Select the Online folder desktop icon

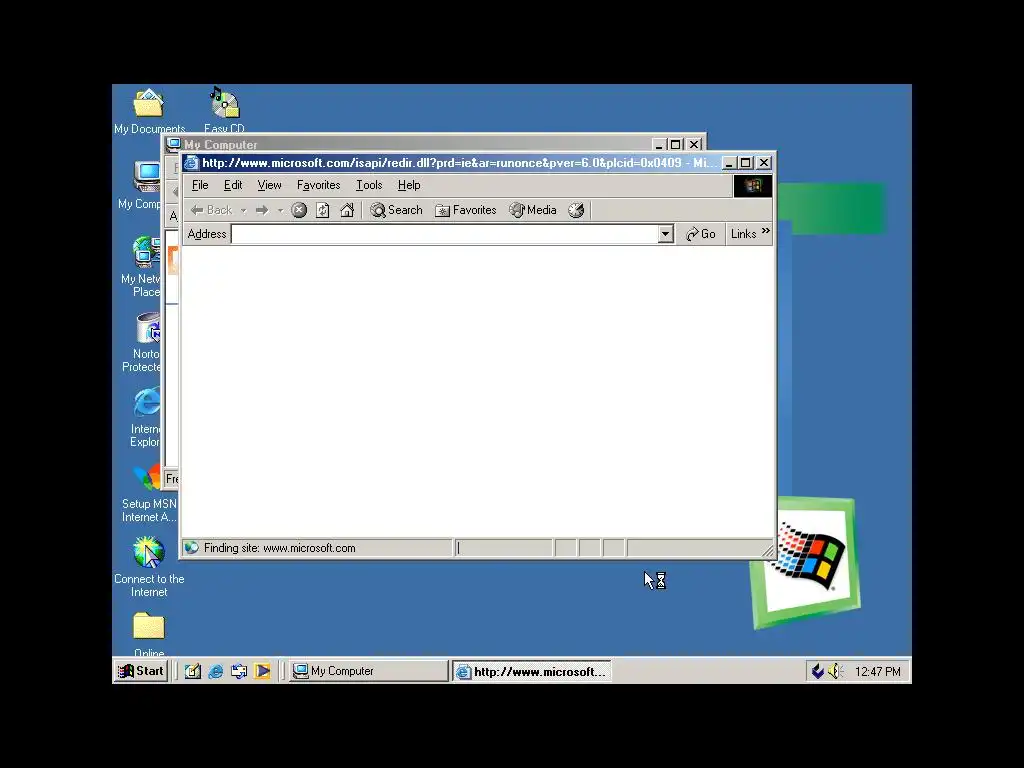[149, 633]
